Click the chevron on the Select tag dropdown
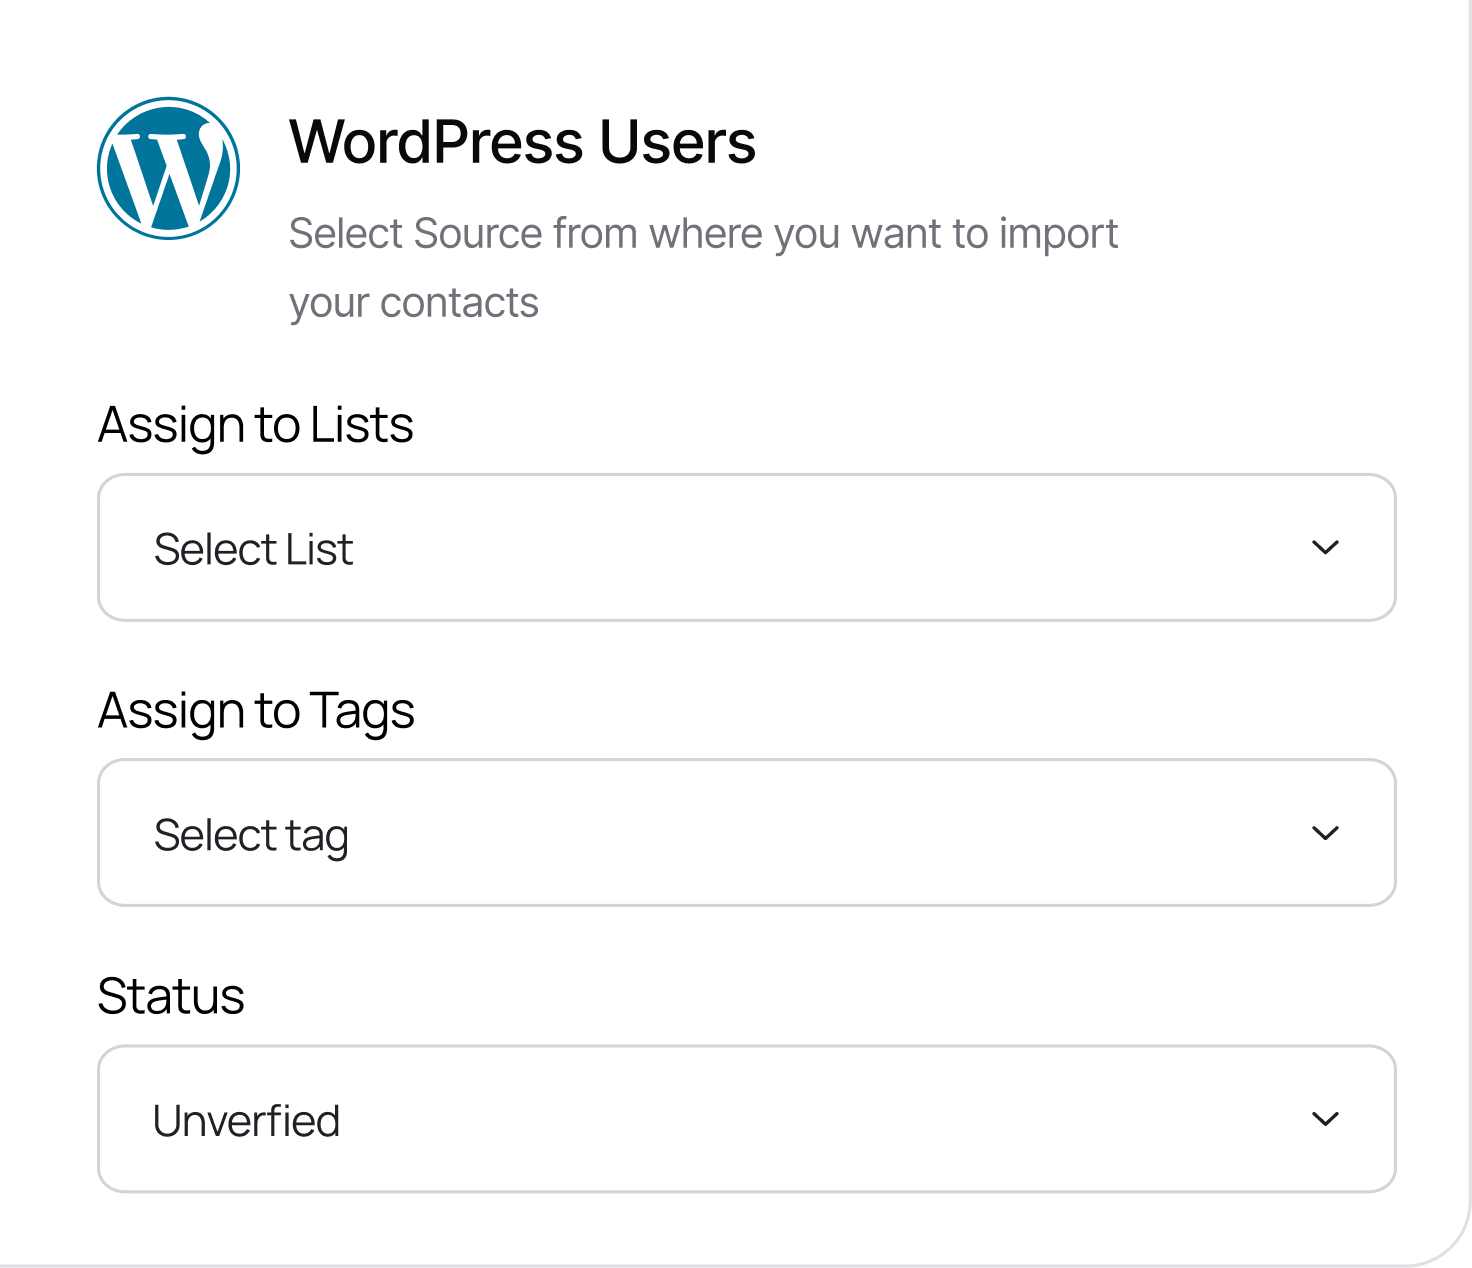The height and width of the screenshot is (1268, 1472). 1325,833
